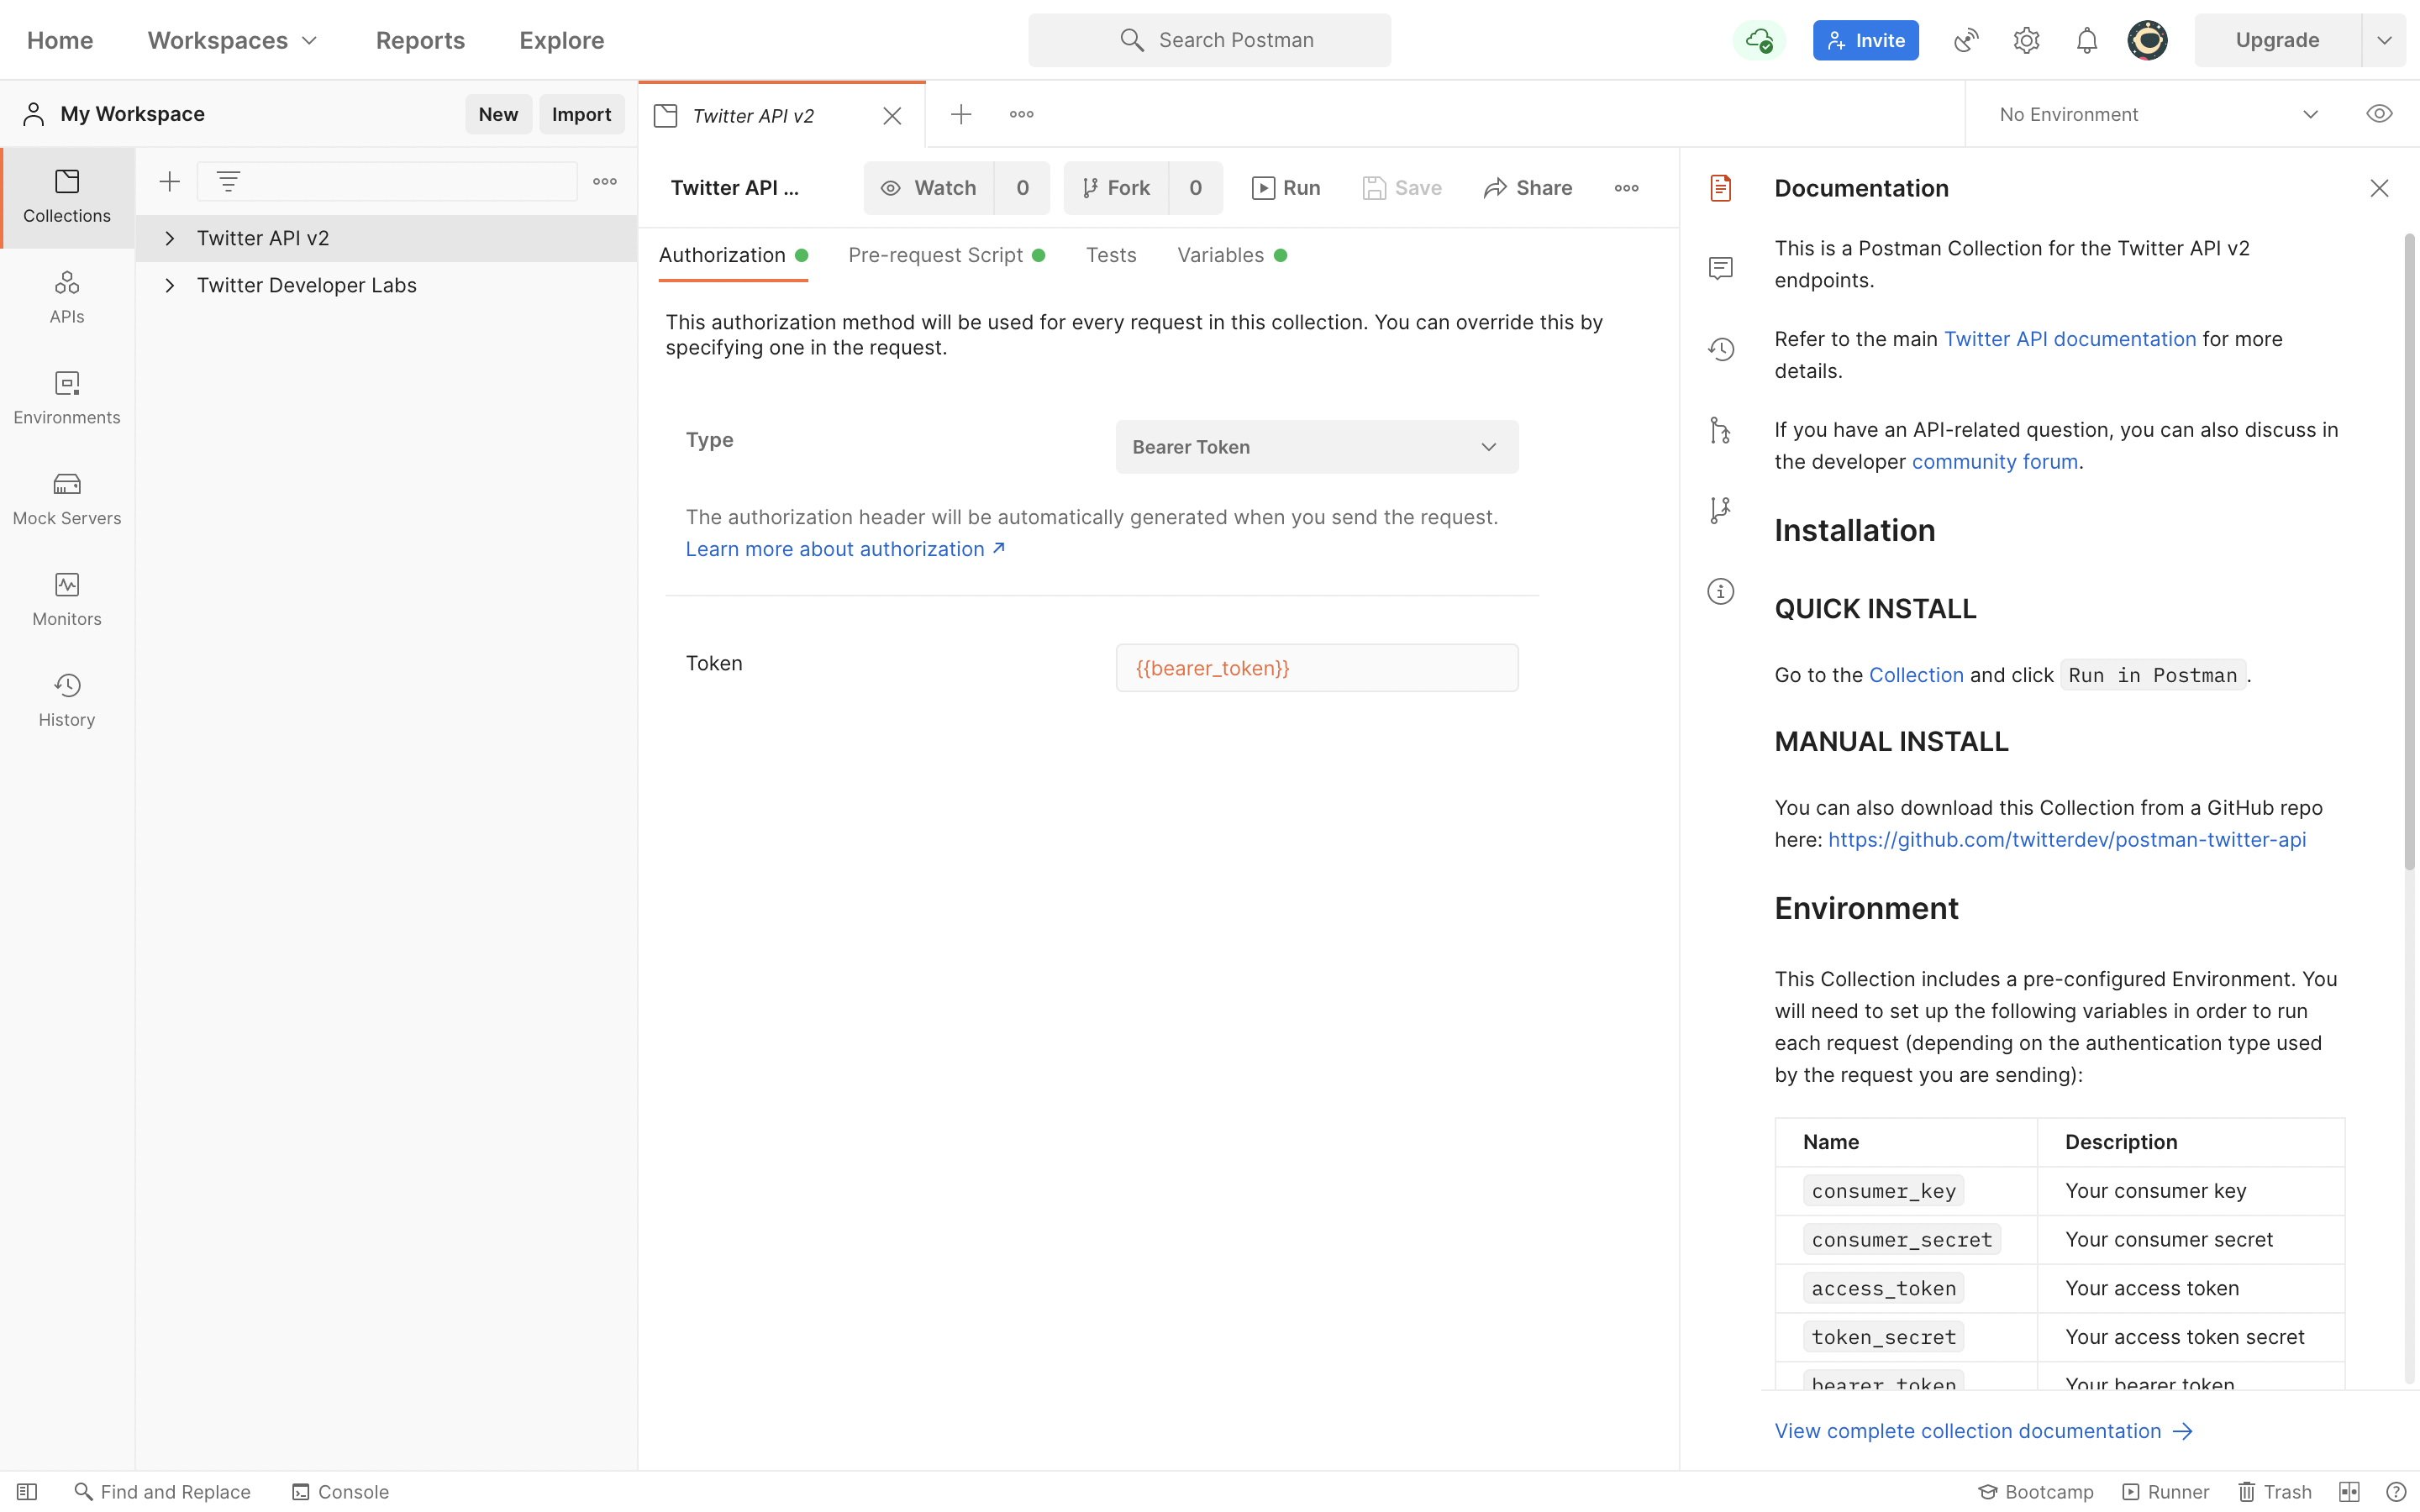Toggle the sidebar using bottom-left icon

pos(27,1491)
